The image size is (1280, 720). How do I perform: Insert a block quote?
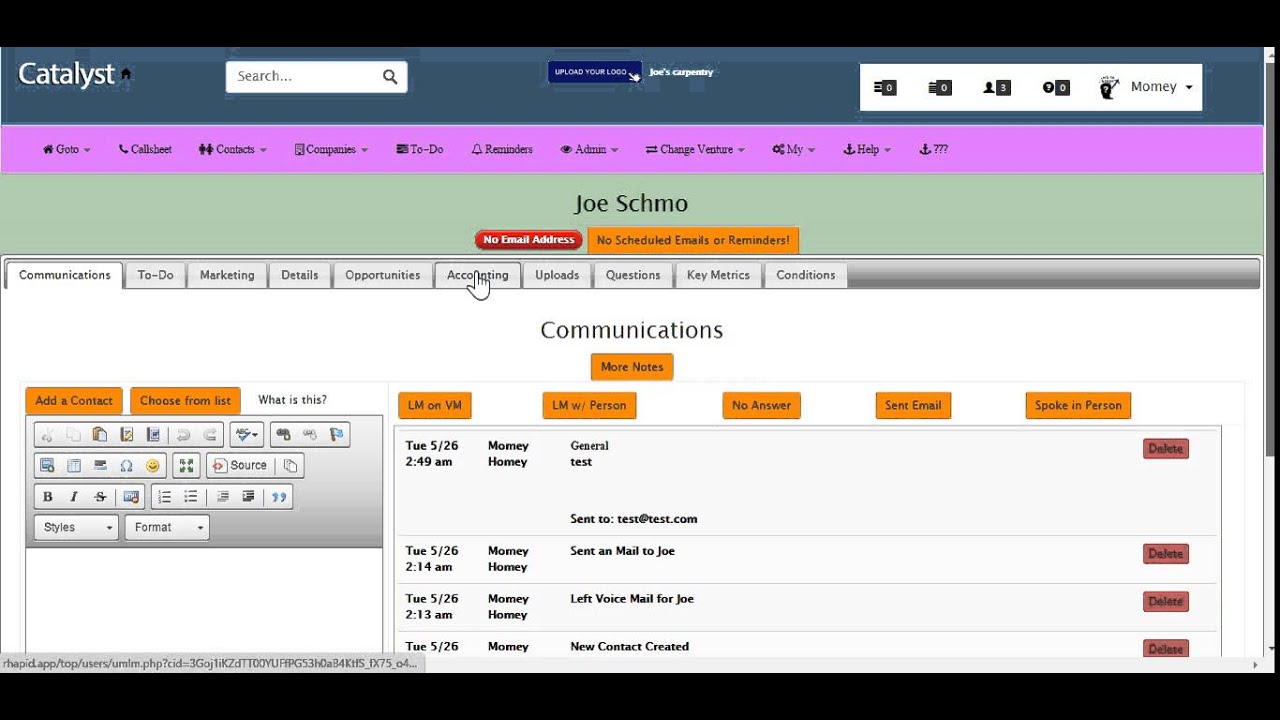(279, 497)
